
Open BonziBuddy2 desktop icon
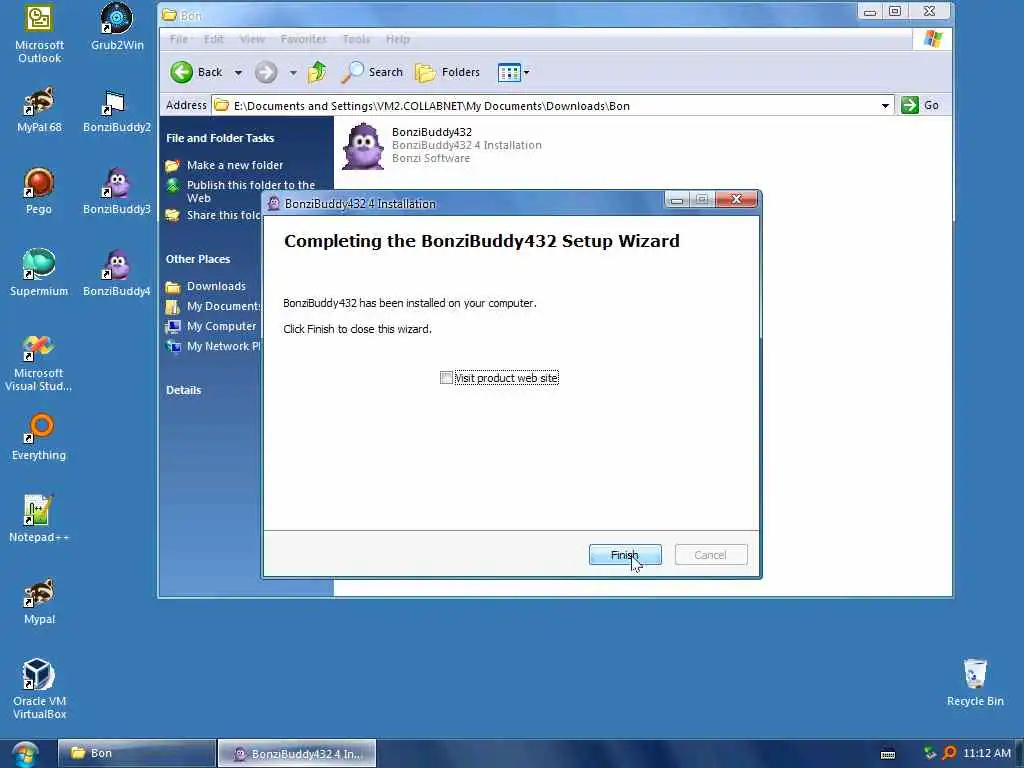[x=117, y=110]
